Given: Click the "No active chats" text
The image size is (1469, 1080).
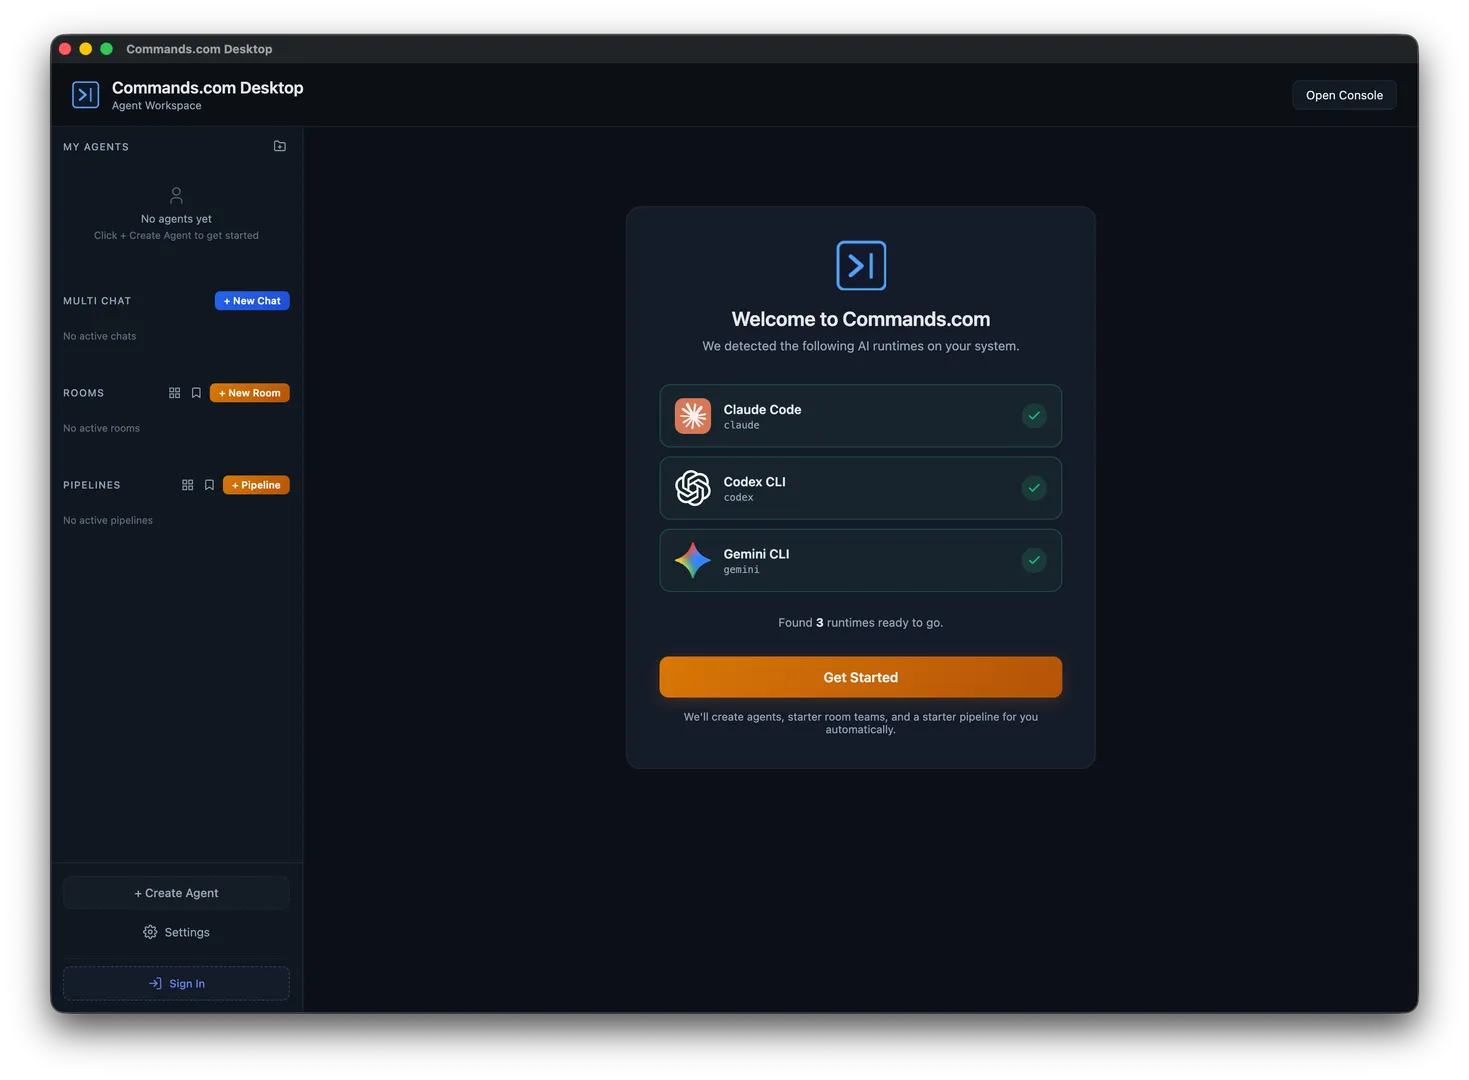Looking at the screenshot, I should pyautogui.click(x=99, y=336).
